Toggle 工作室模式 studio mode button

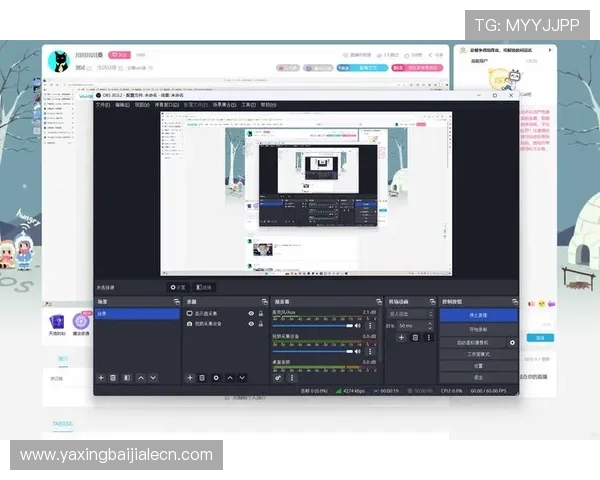(x=478, y=354)
